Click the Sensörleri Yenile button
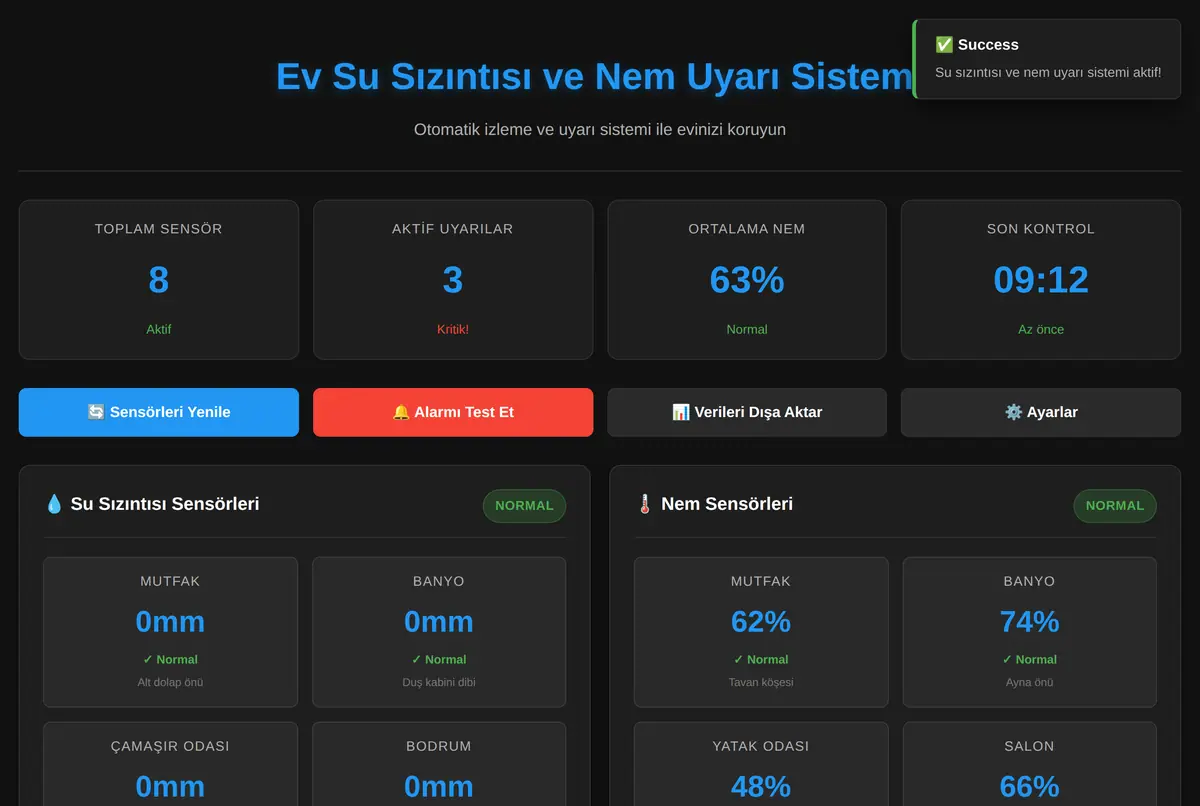This screenshot has height=806, width=1200. [x=158, y=412]
